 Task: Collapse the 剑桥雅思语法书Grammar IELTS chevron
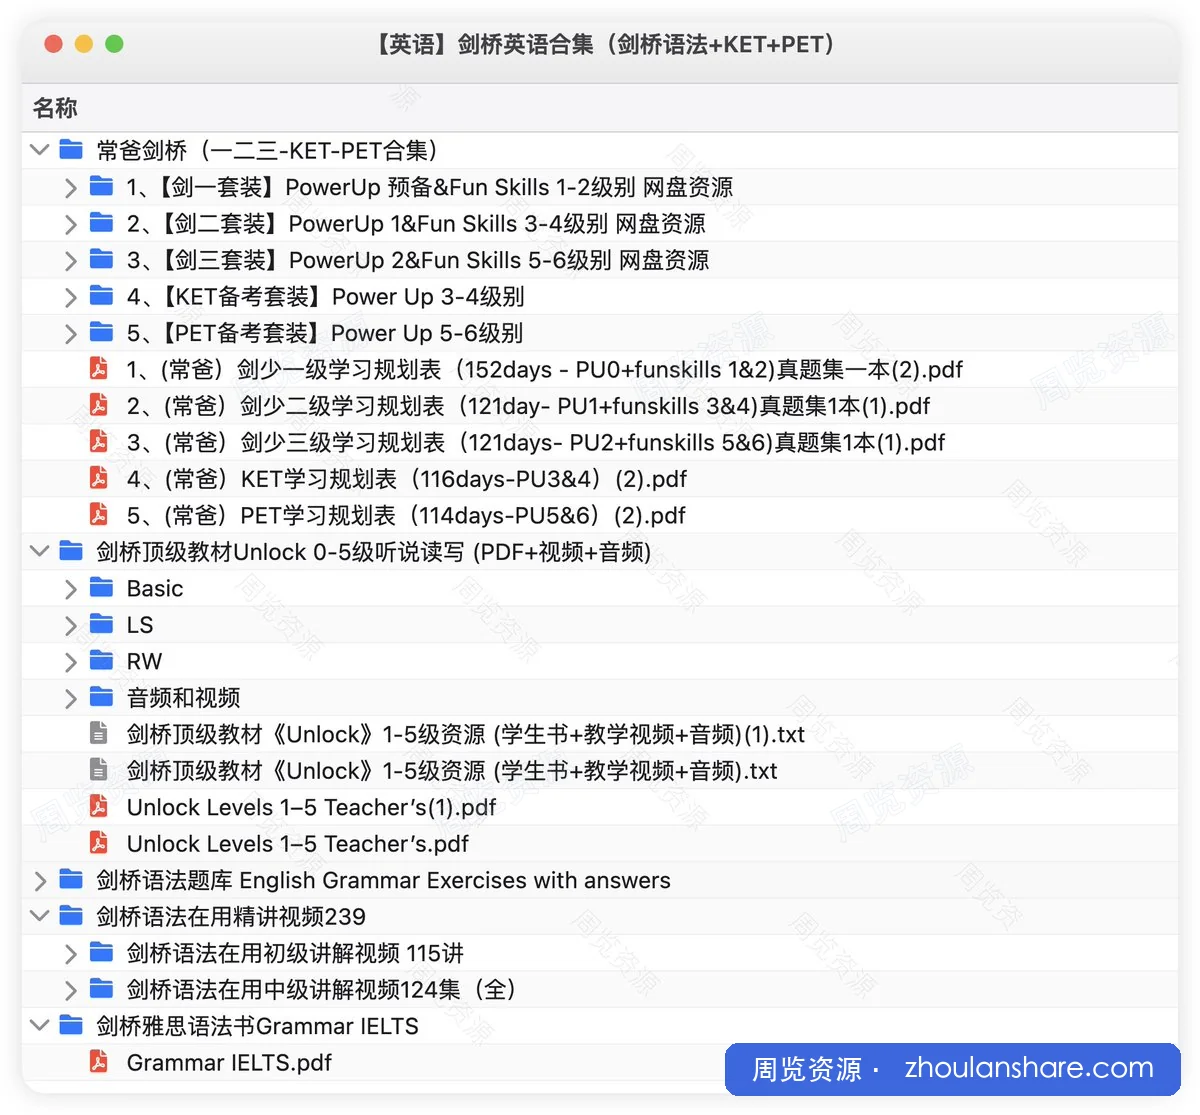pos(40,1025)
